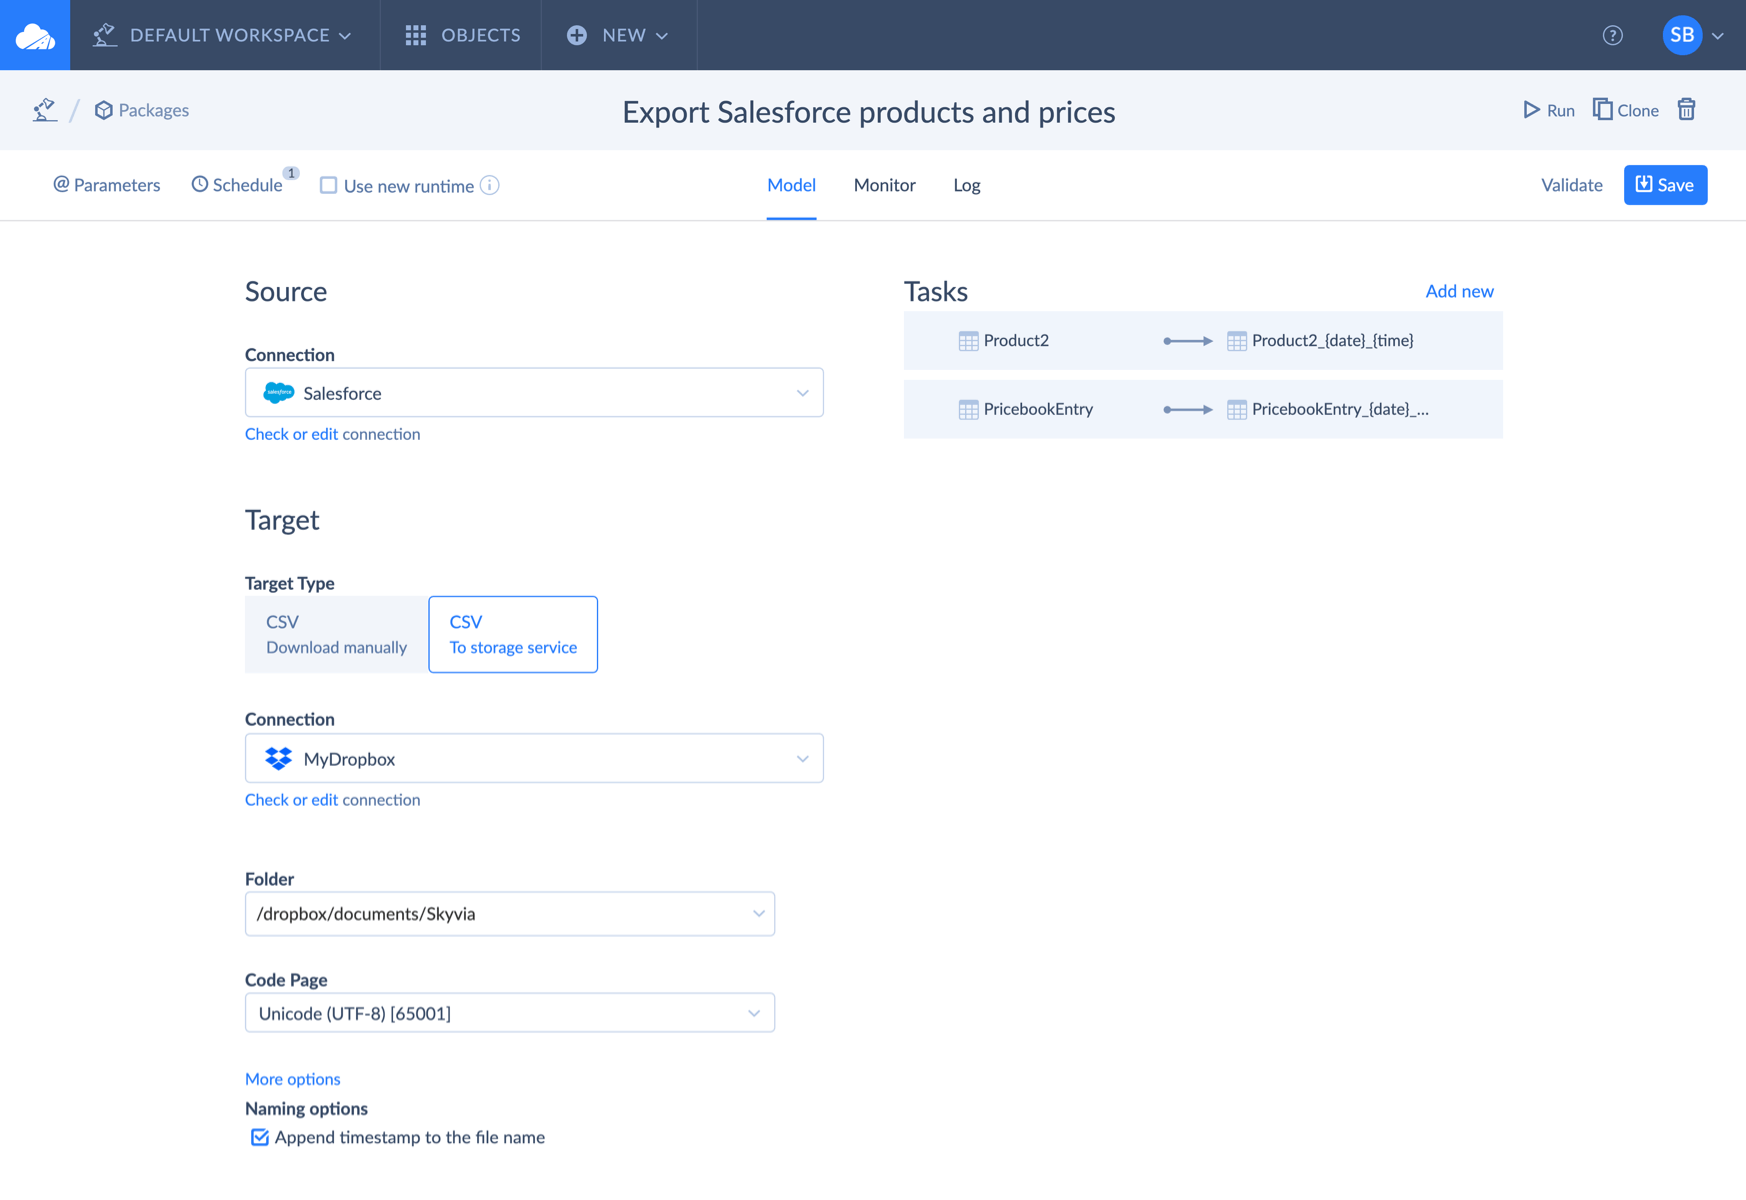The height and width of the screenshot is (1200, 1746).
Task: Switch to the Monitor tab
Action: [x=884, y=185]
